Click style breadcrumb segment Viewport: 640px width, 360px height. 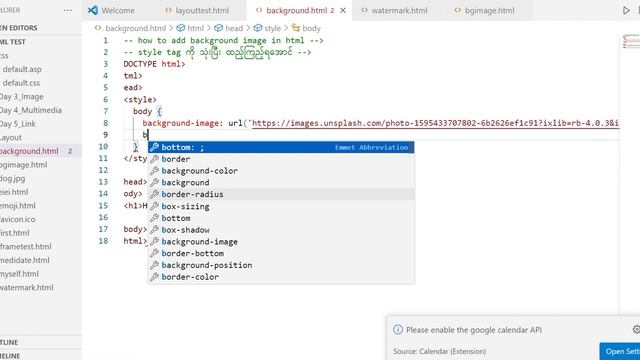pos(272,28)
